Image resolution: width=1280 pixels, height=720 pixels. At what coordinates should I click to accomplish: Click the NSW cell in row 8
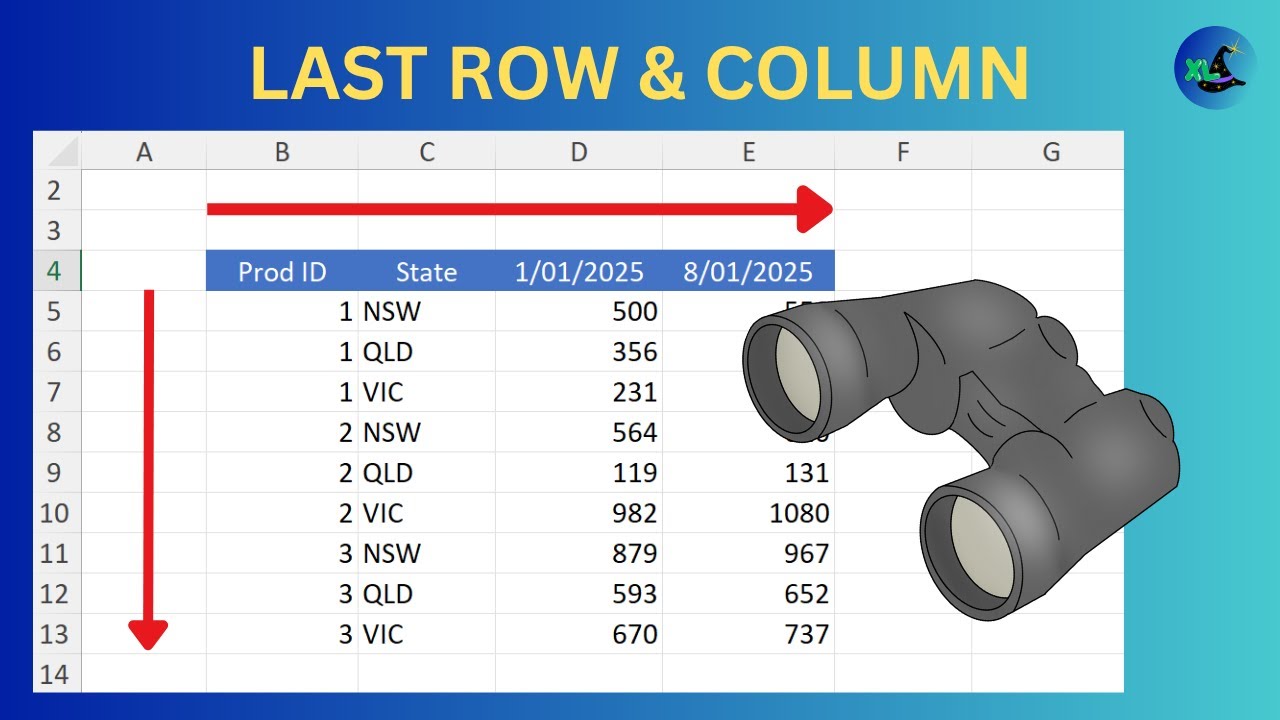(x=427, y=432)
